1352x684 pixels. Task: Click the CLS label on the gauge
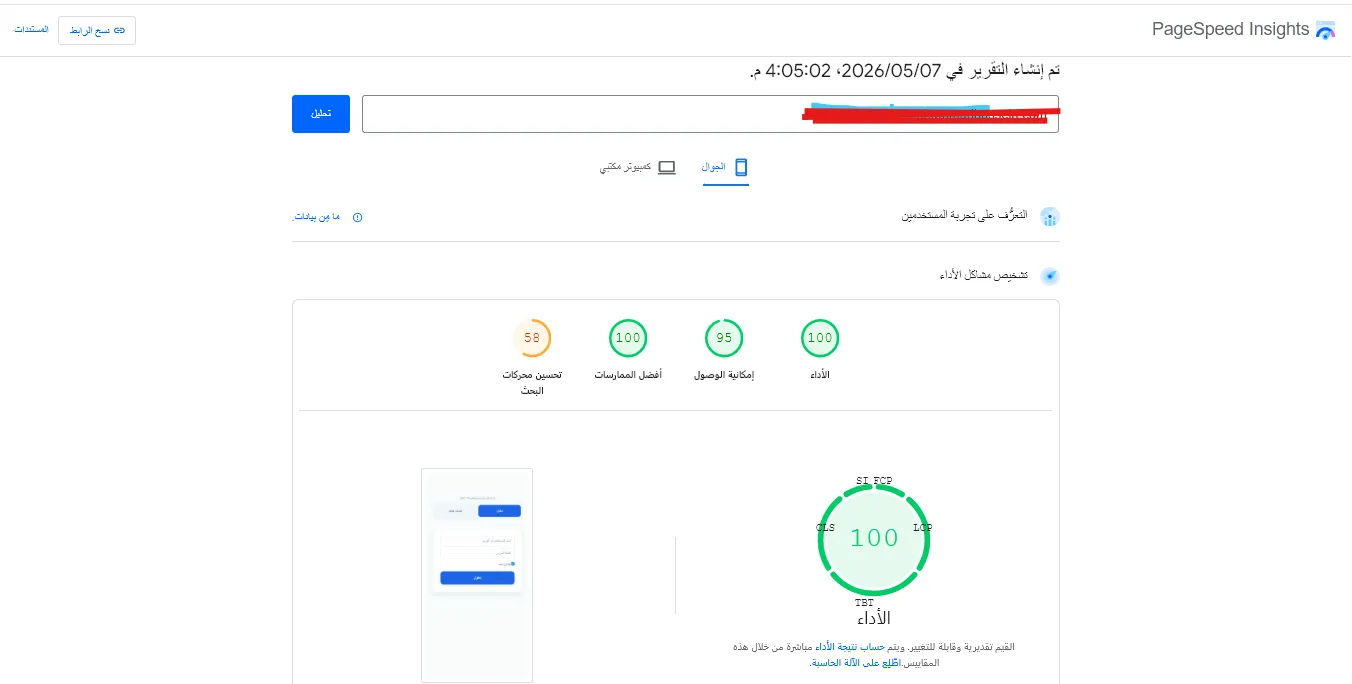click(x=826, y=528)
